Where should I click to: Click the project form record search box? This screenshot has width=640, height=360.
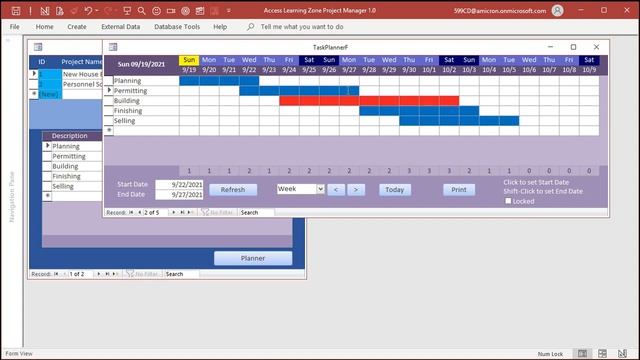pos(182,274)
